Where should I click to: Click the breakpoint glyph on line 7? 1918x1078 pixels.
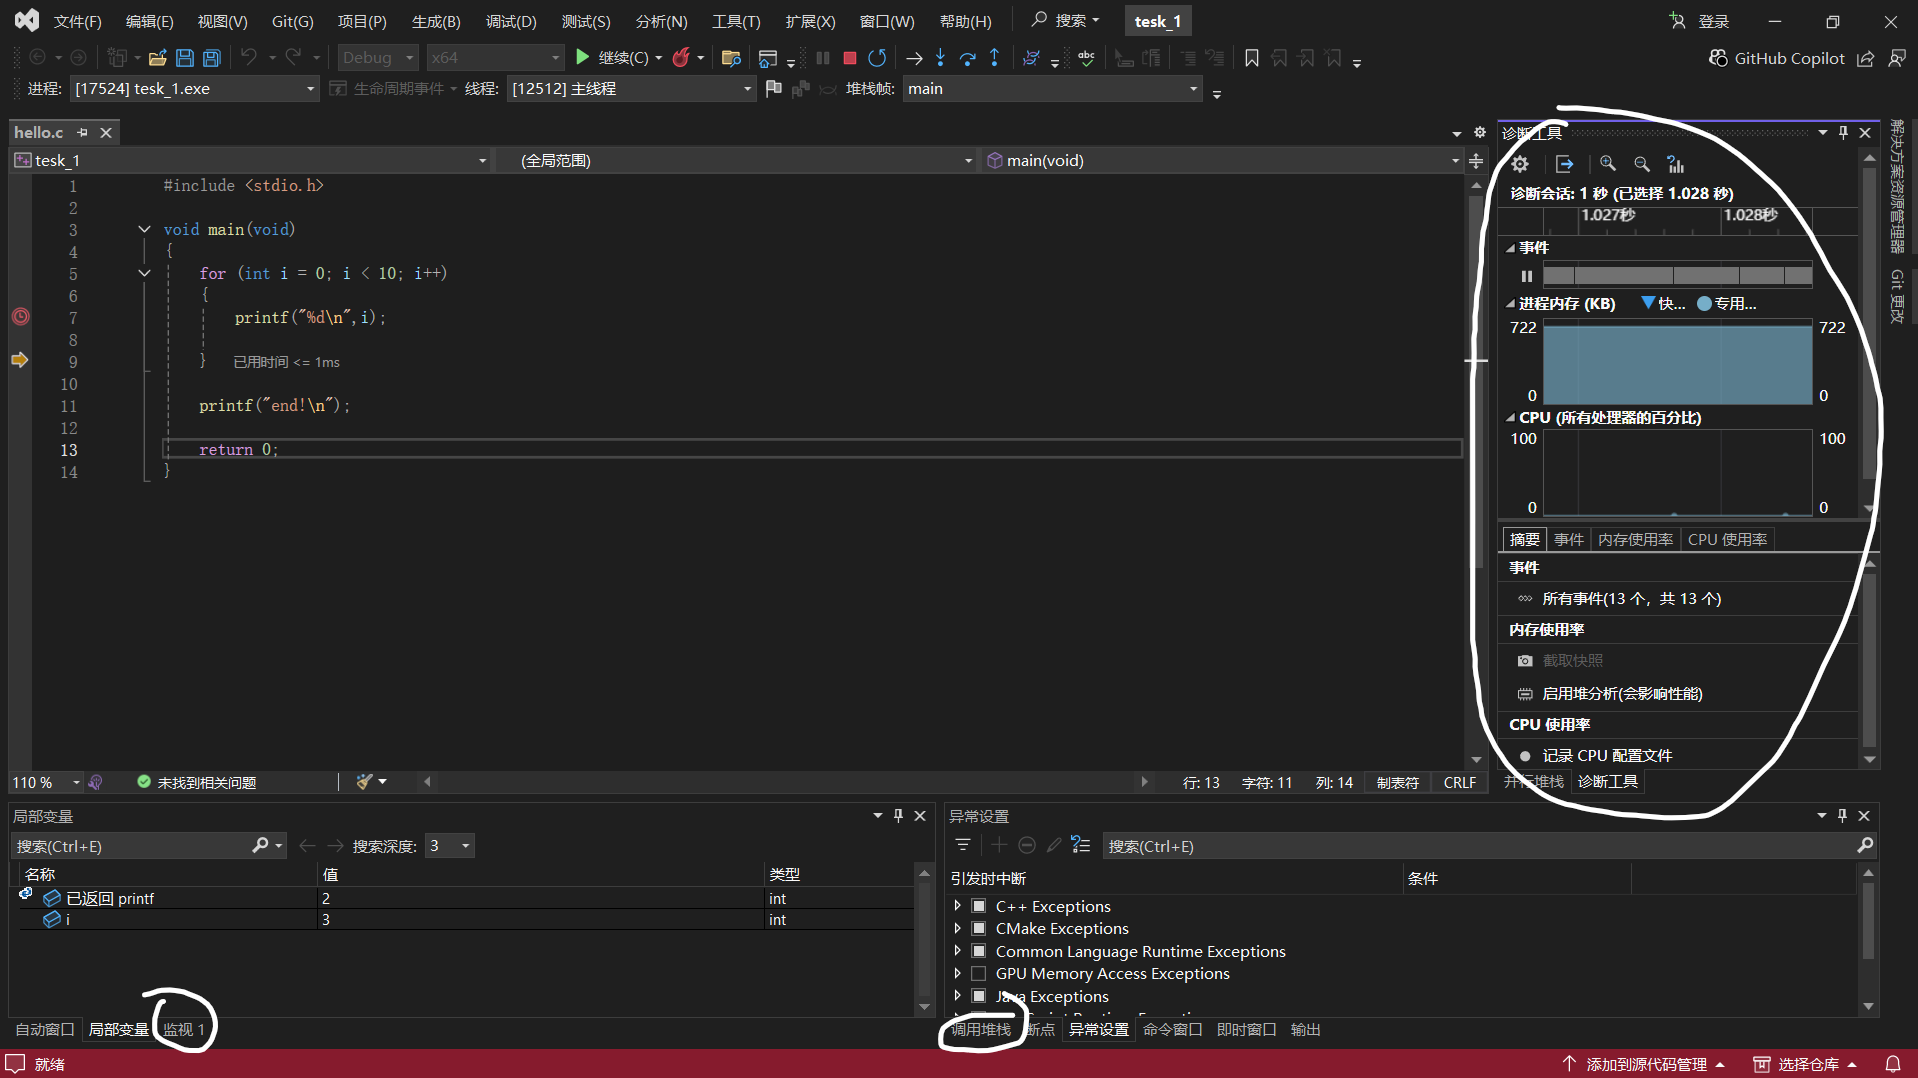tap(20, 317)
